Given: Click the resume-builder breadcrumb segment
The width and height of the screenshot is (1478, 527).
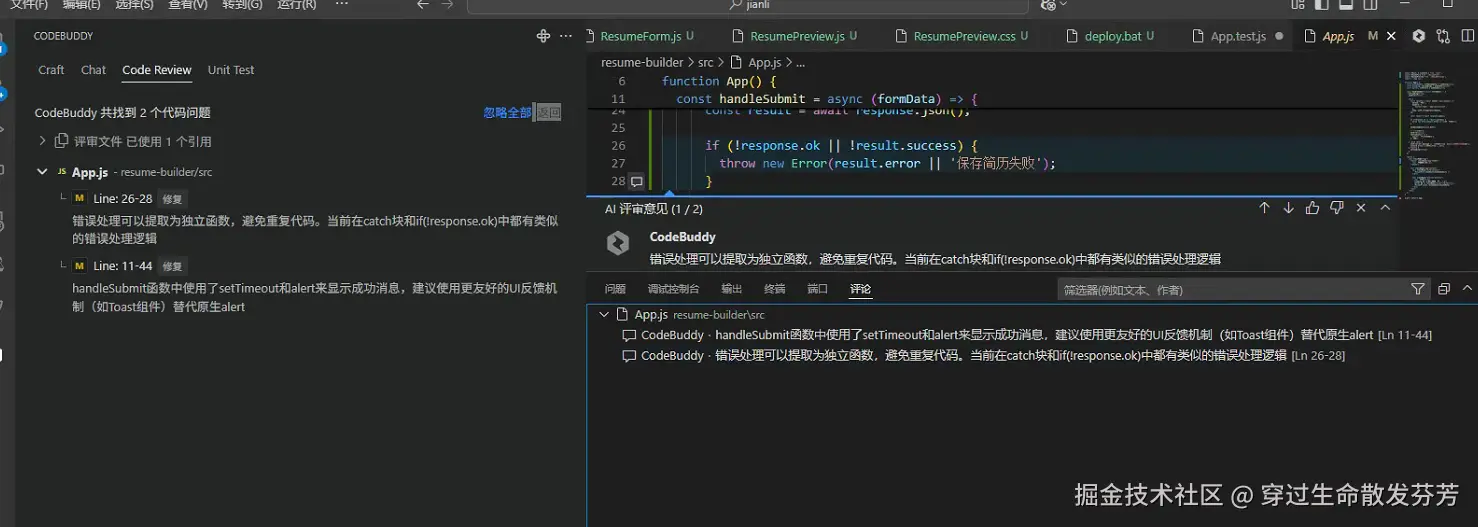Looking at the screenshot, I should [642, 62].
